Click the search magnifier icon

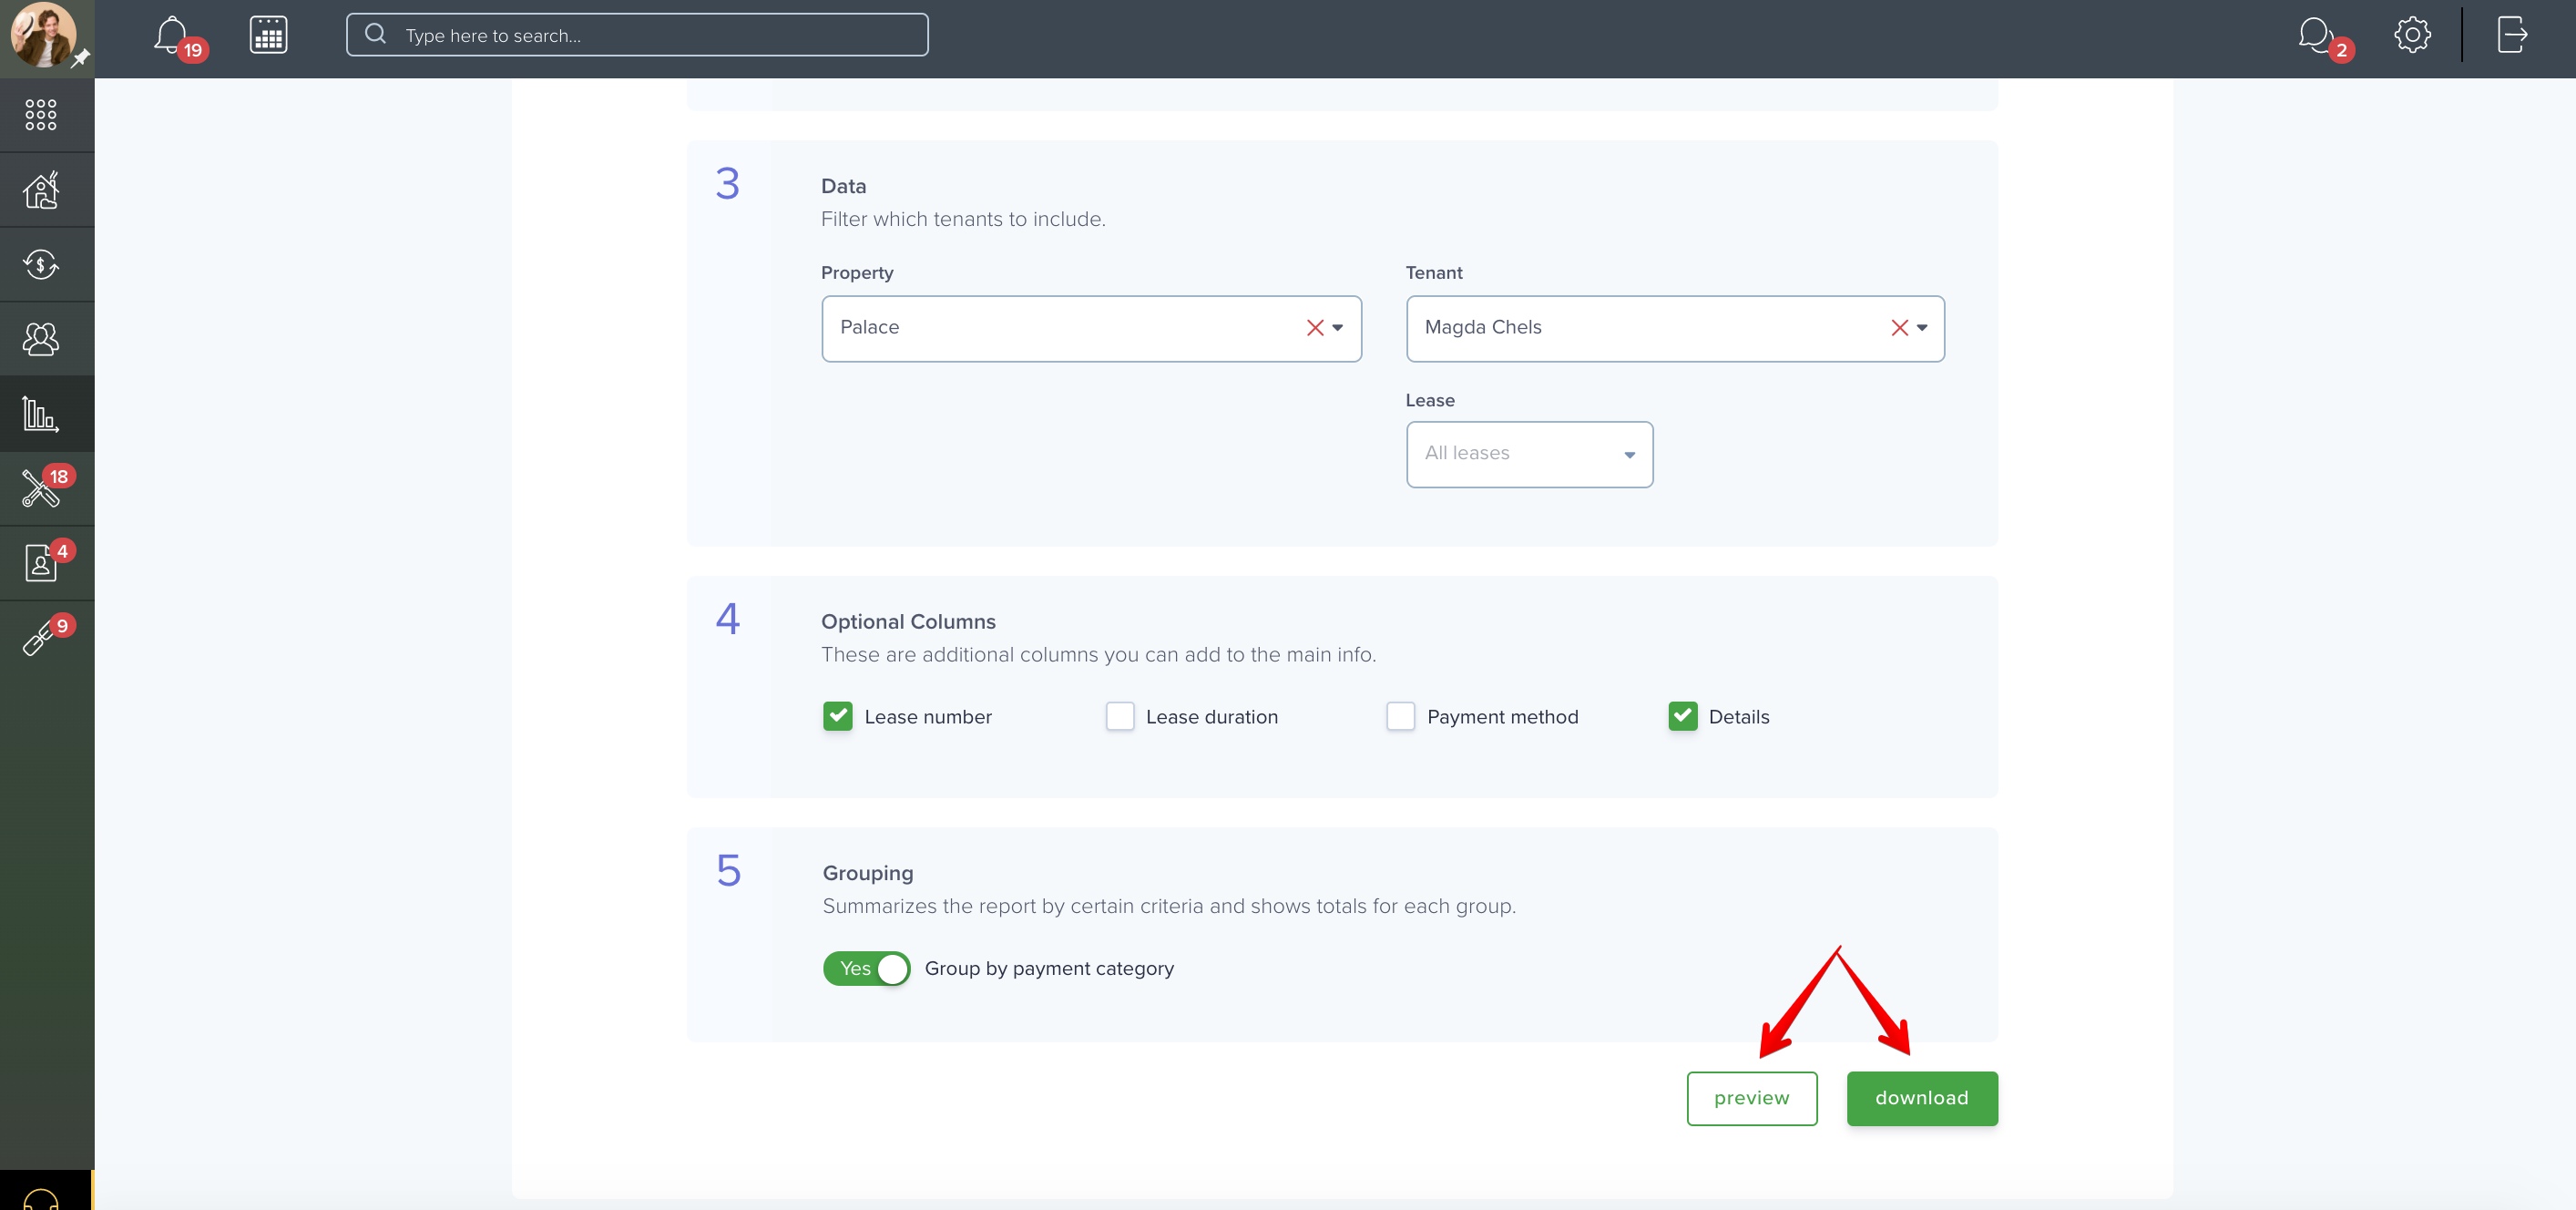point(376,34)
